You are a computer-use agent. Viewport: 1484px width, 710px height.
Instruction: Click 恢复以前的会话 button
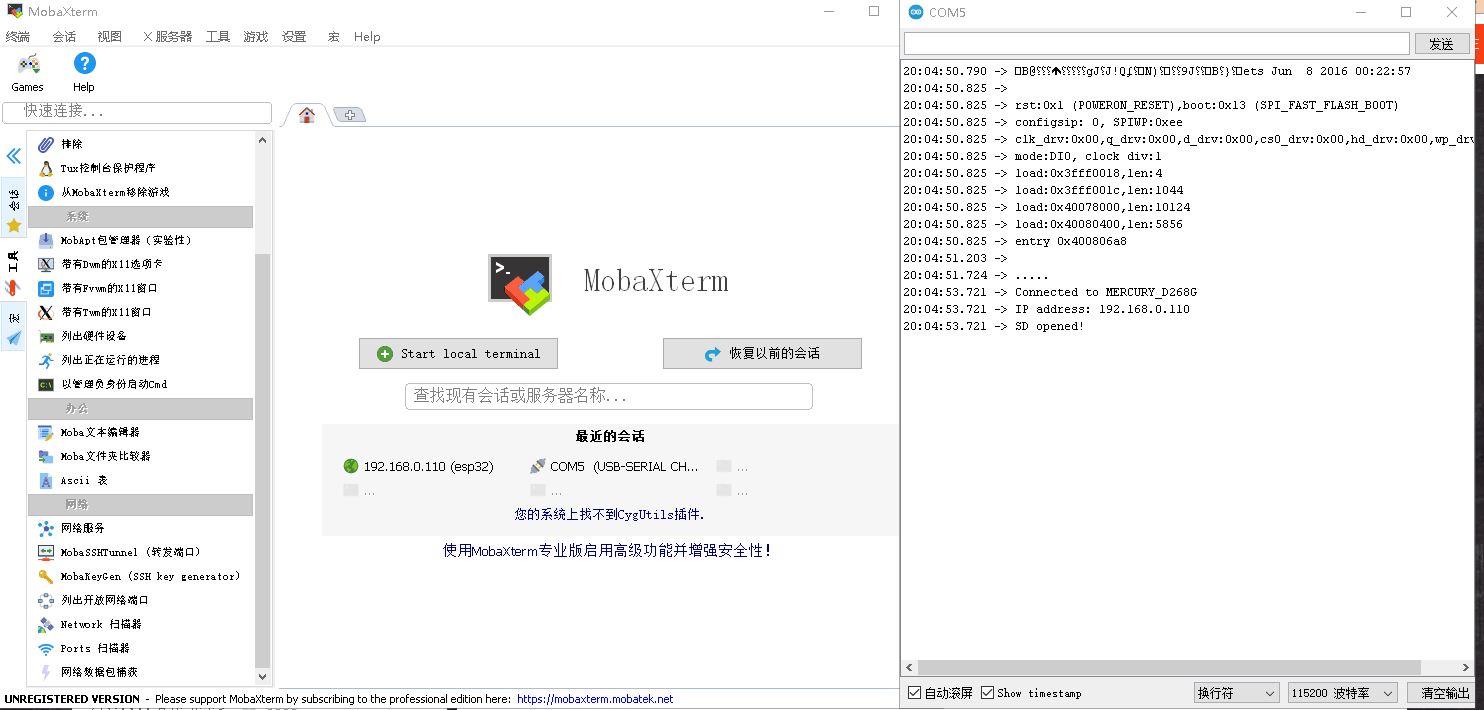[762, 354]
